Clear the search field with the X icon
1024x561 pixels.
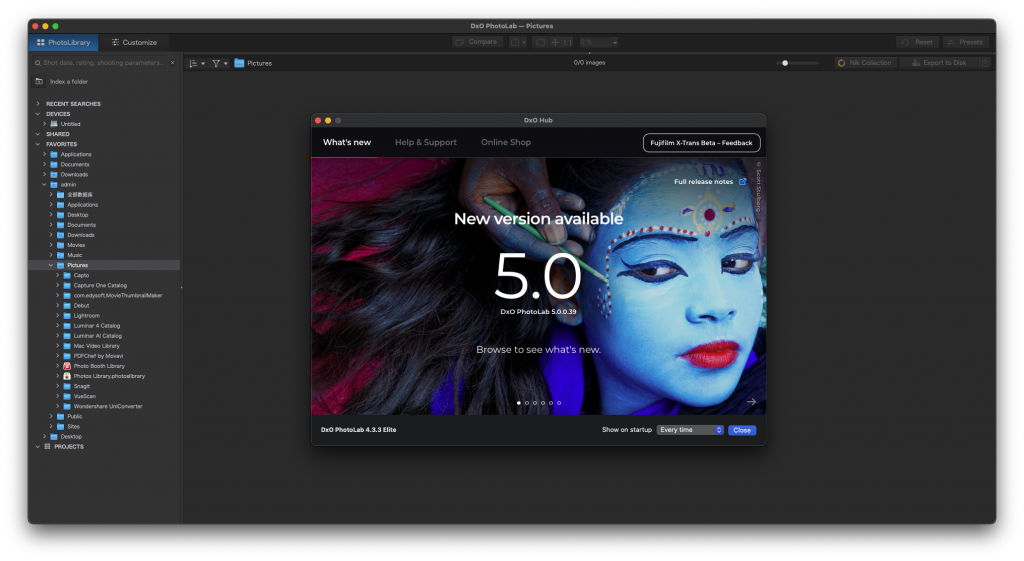tap(172, 63)
